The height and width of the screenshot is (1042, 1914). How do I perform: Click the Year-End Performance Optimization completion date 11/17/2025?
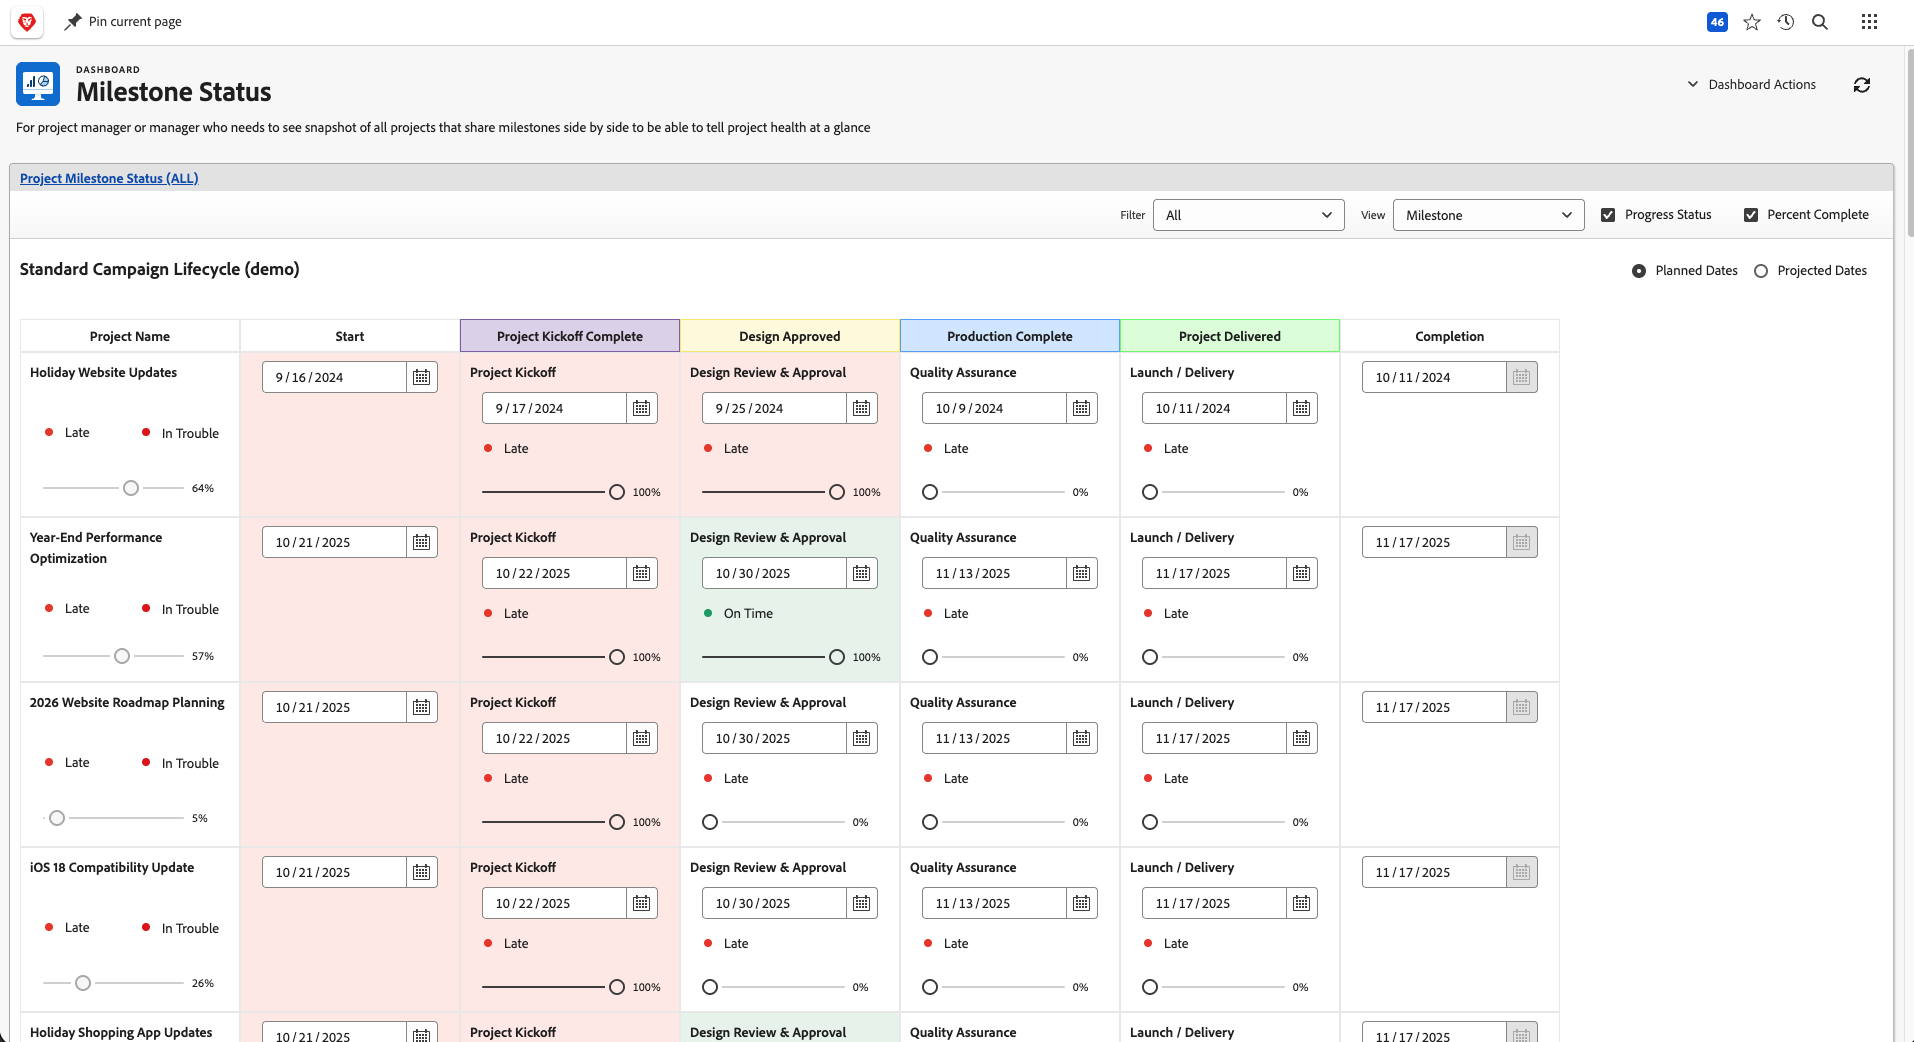pos(1434,542)
